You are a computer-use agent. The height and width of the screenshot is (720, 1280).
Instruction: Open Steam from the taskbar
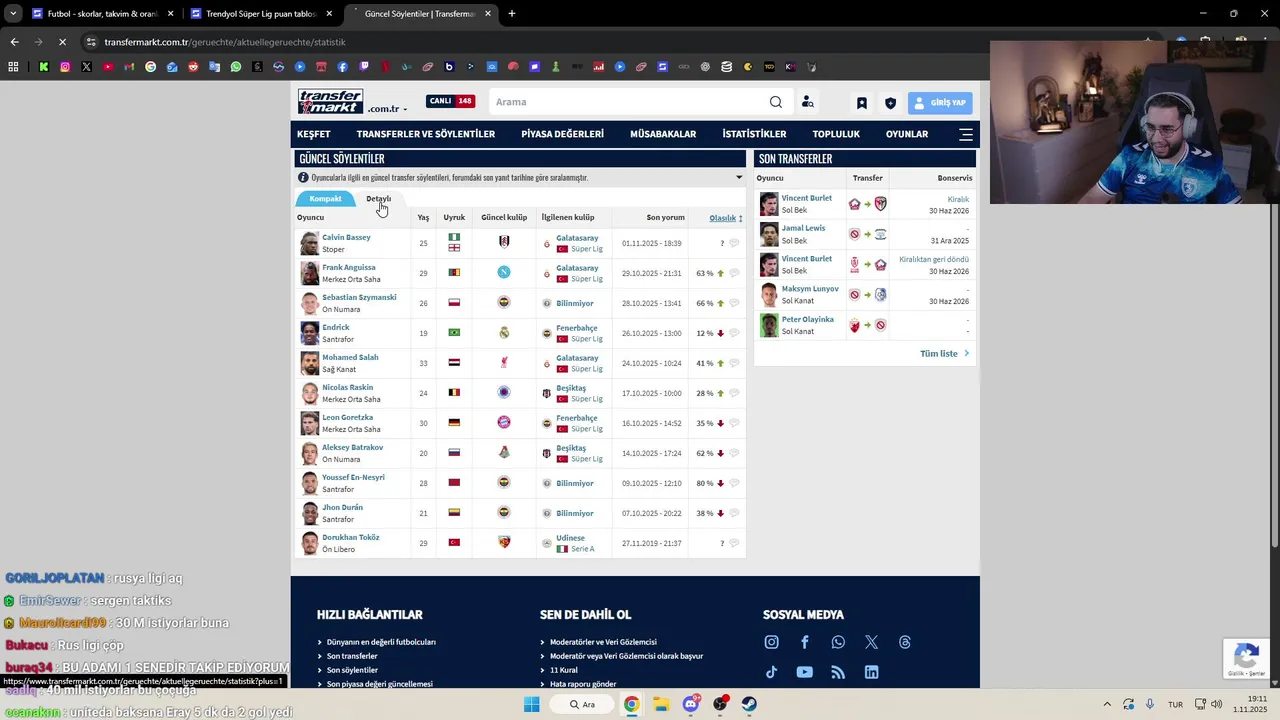click(x=749, y=704)
